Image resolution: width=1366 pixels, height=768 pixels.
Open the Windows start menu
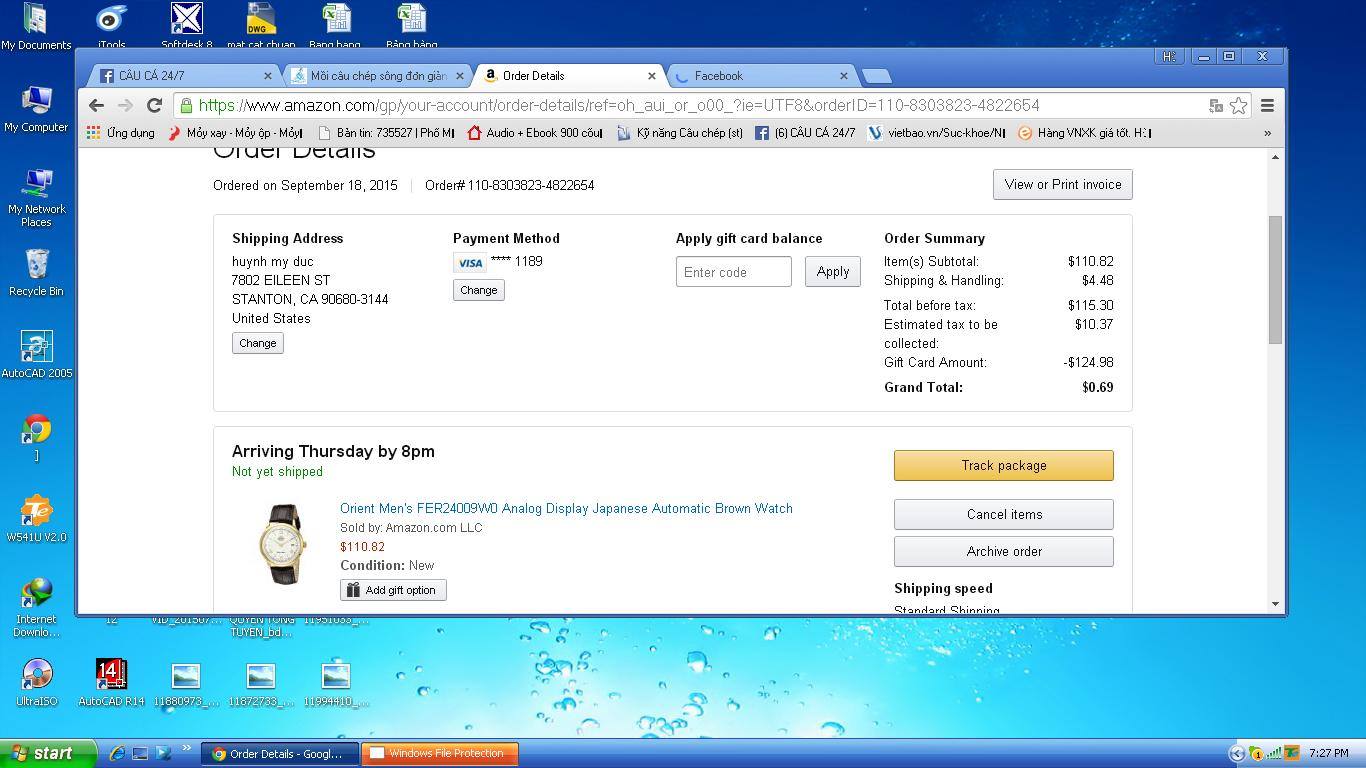tap(48, 753)
